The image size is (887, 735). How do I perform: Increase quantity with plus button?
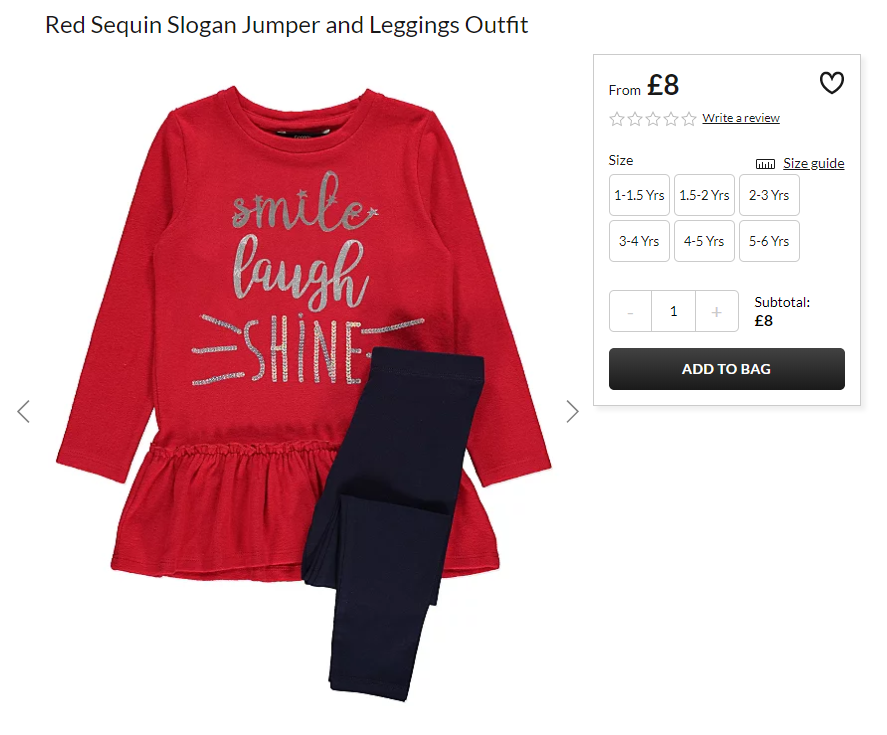click(717, 311)
